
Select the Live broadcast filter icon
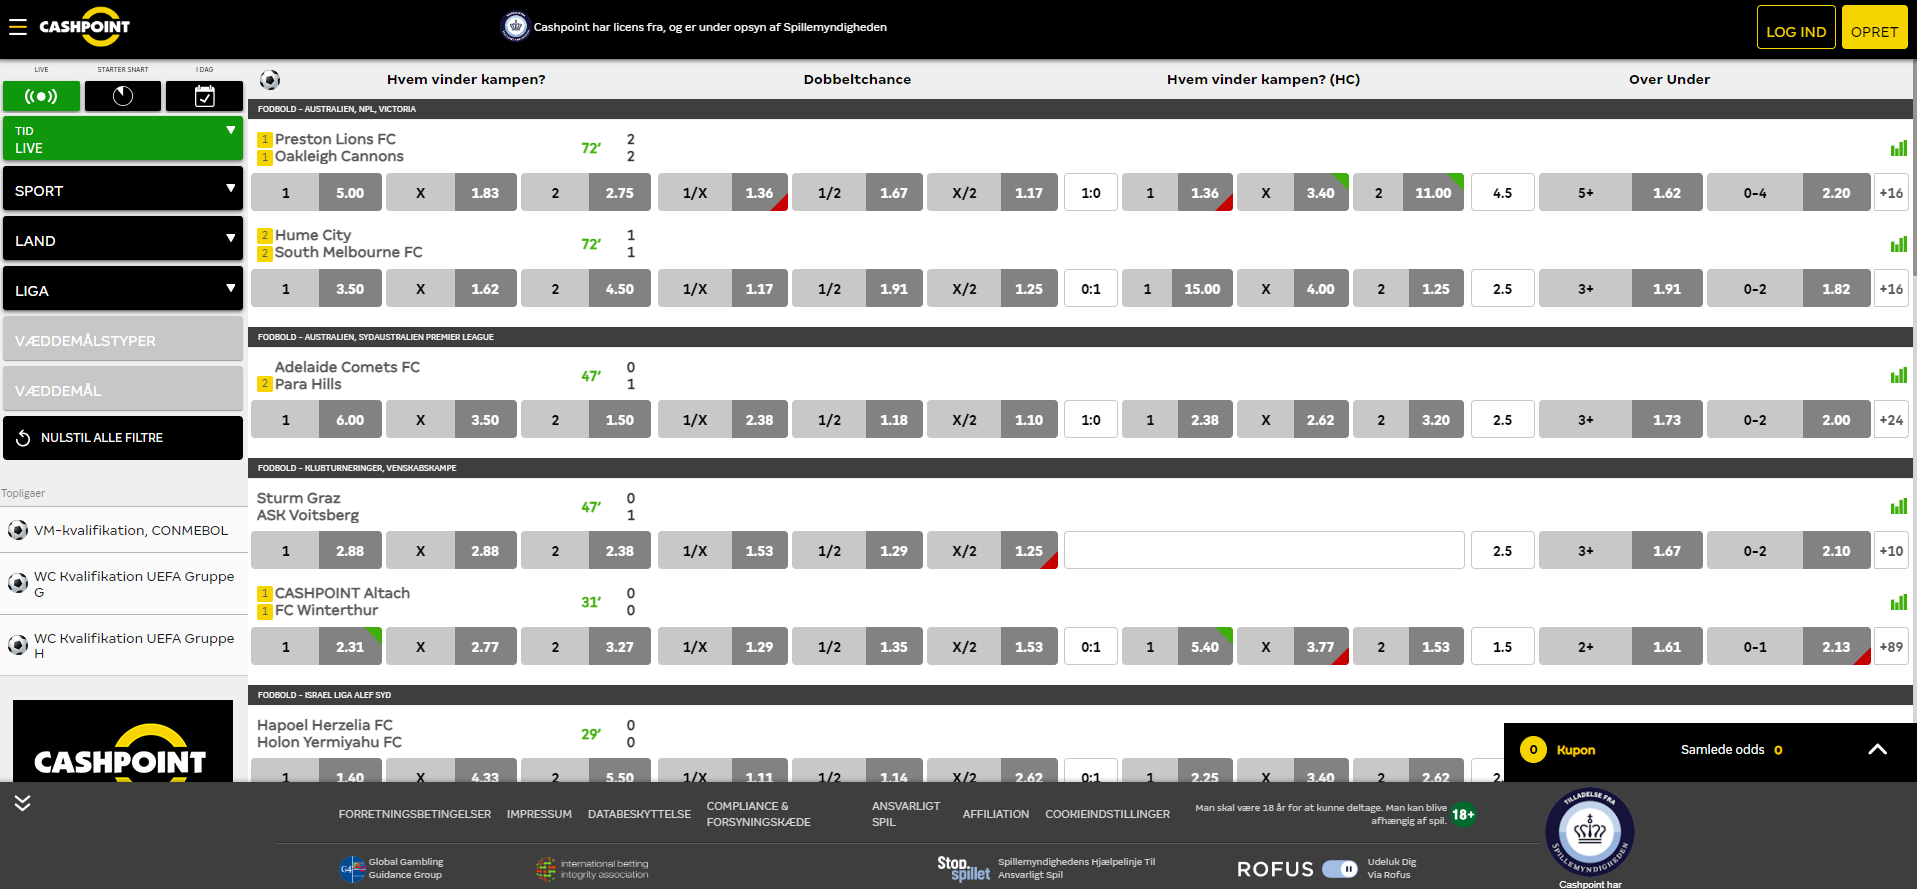click(x=41, y=96)
